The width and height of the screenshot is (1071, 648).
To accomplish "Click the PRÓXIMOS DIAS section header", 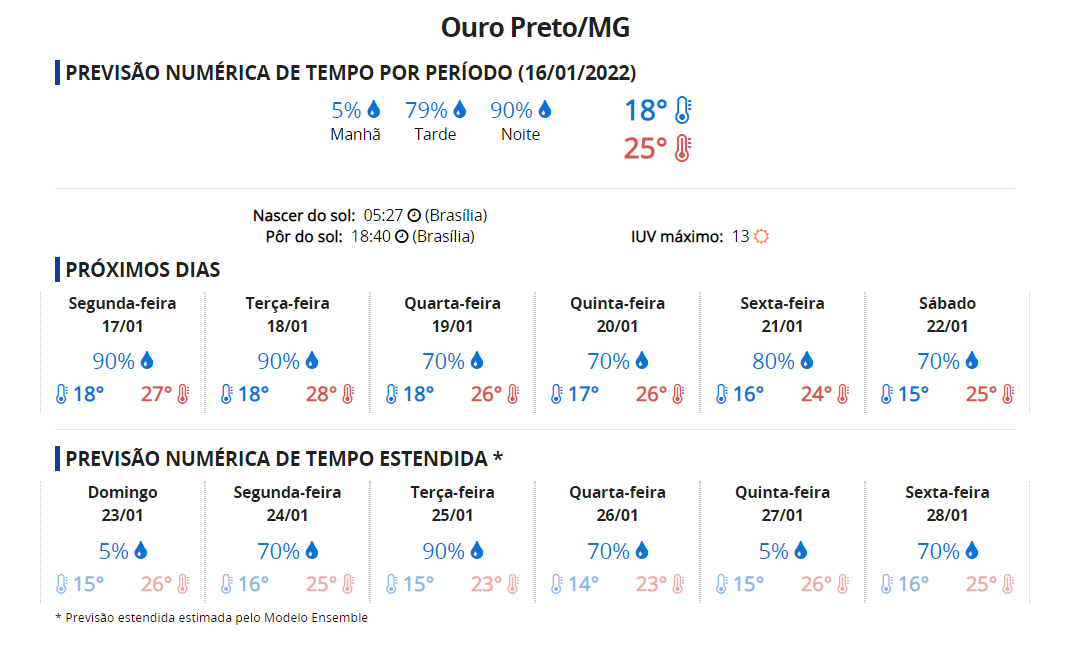I will (x=143, y=270).
